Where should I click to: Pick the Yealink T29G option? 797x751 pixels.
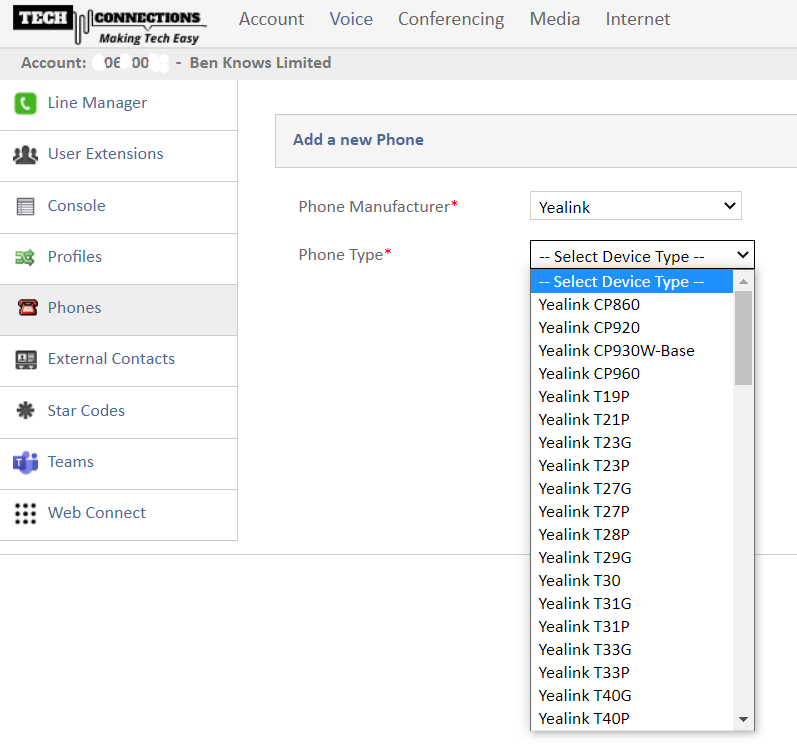631,557
